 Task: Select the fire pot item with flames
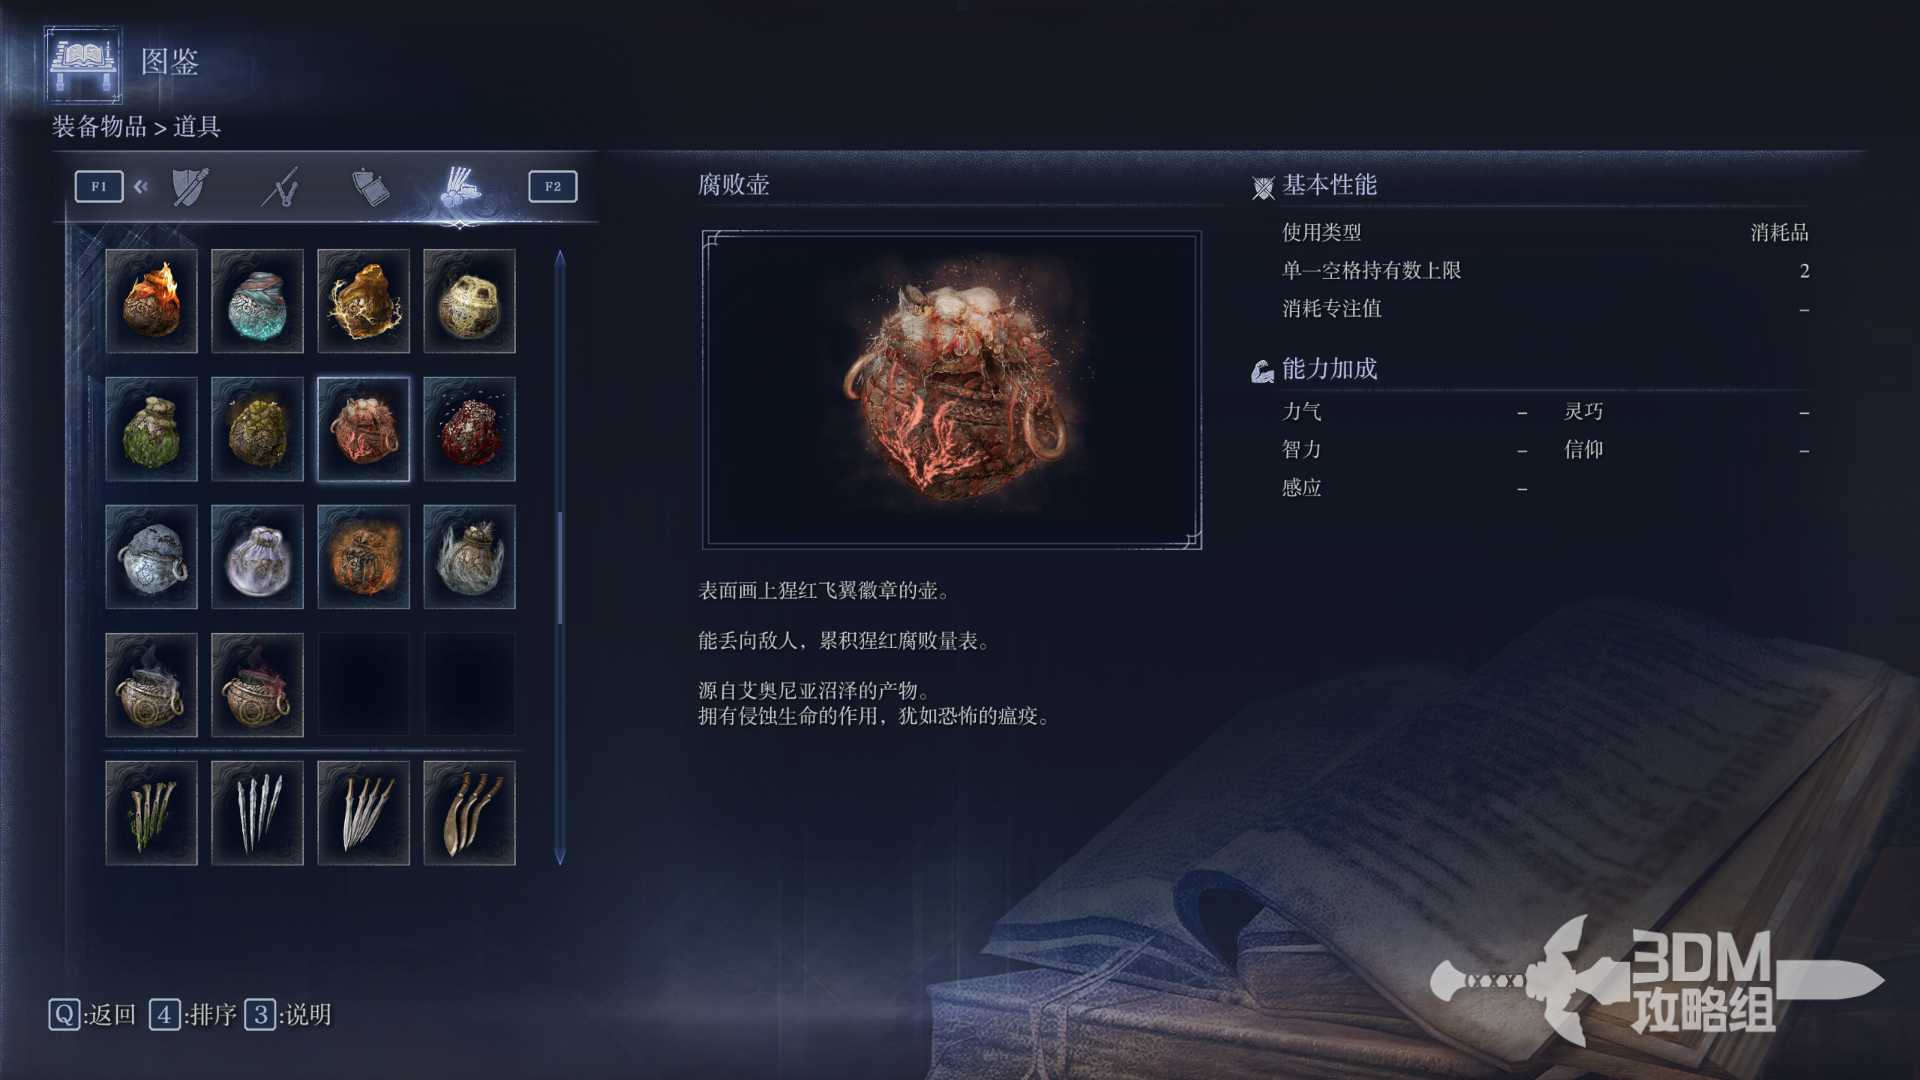pyautogui.click(x=151, y=301)
